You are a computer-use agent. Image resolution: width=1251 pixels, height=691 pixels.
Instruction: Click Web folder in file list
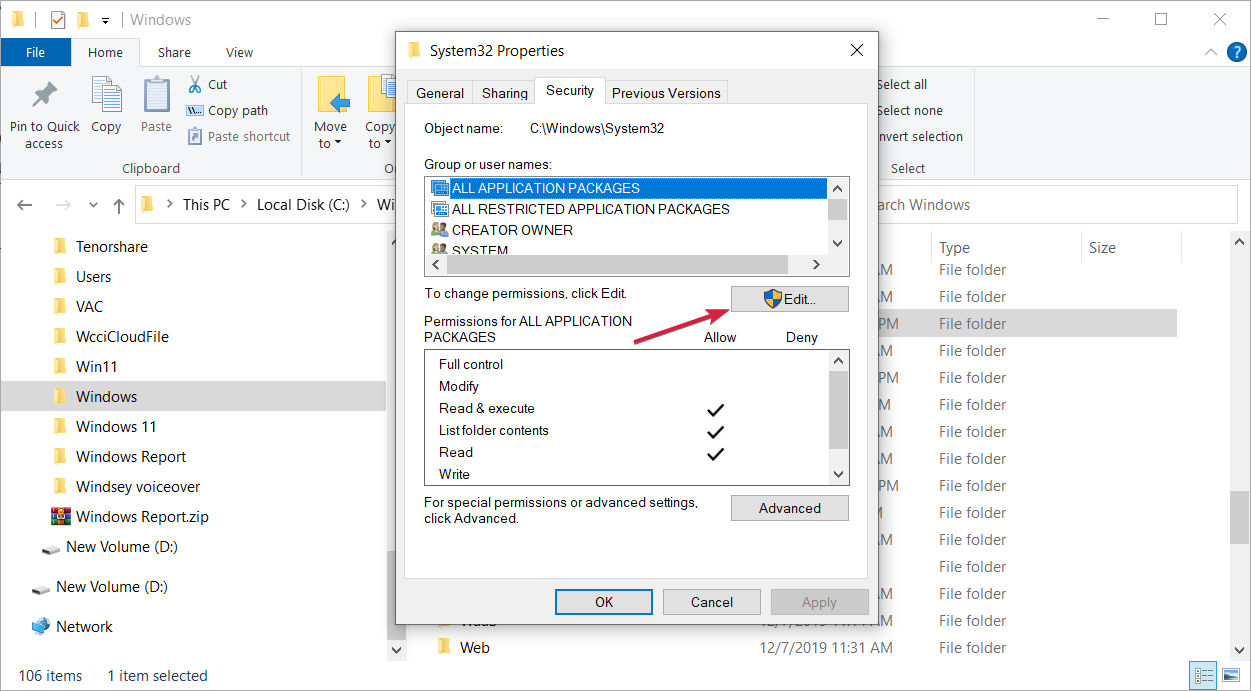point(474,648)
